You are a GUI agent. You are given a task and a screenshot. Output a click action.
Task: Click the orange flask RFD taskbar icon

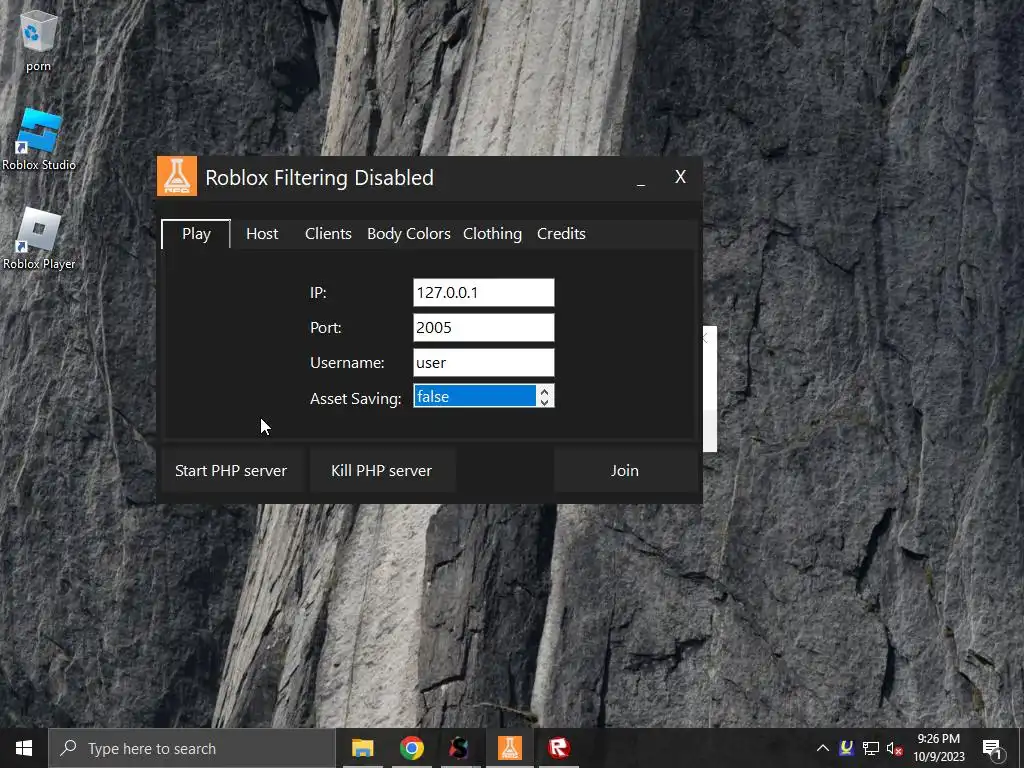509,748
